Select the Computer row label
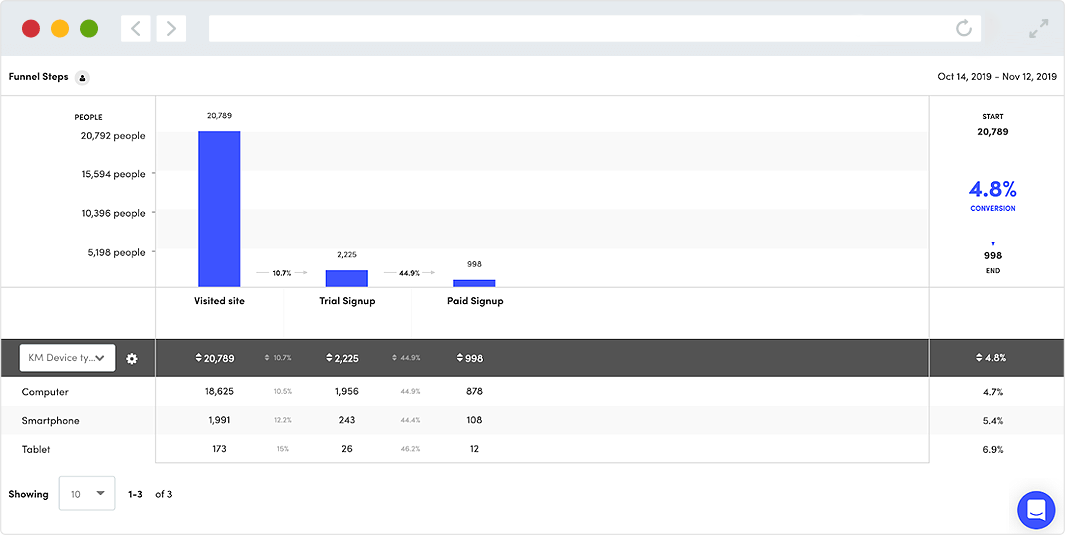The image size is (1065, 535). [45, 392]
